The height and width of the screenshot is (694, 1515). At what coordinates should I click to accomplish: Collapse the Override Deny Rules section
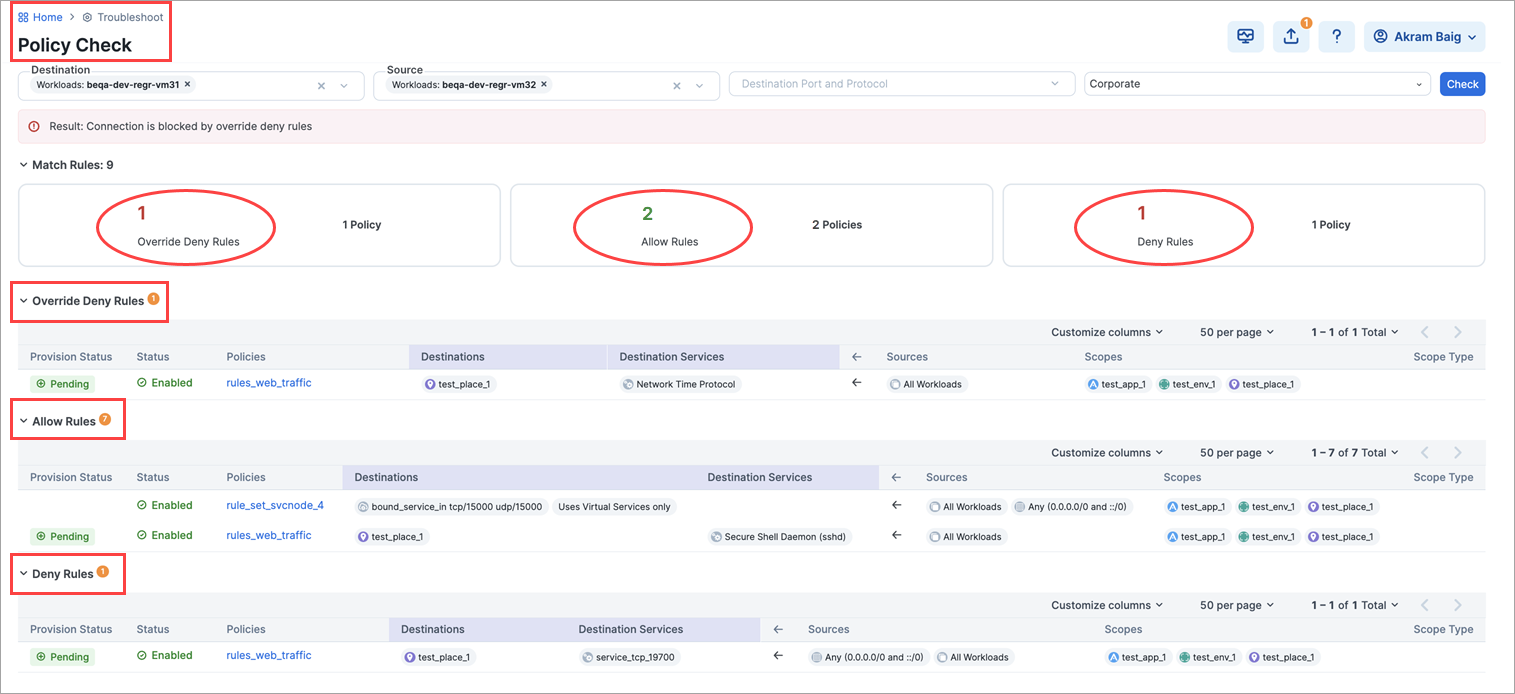pyautogui.click(x=24, y=301)
